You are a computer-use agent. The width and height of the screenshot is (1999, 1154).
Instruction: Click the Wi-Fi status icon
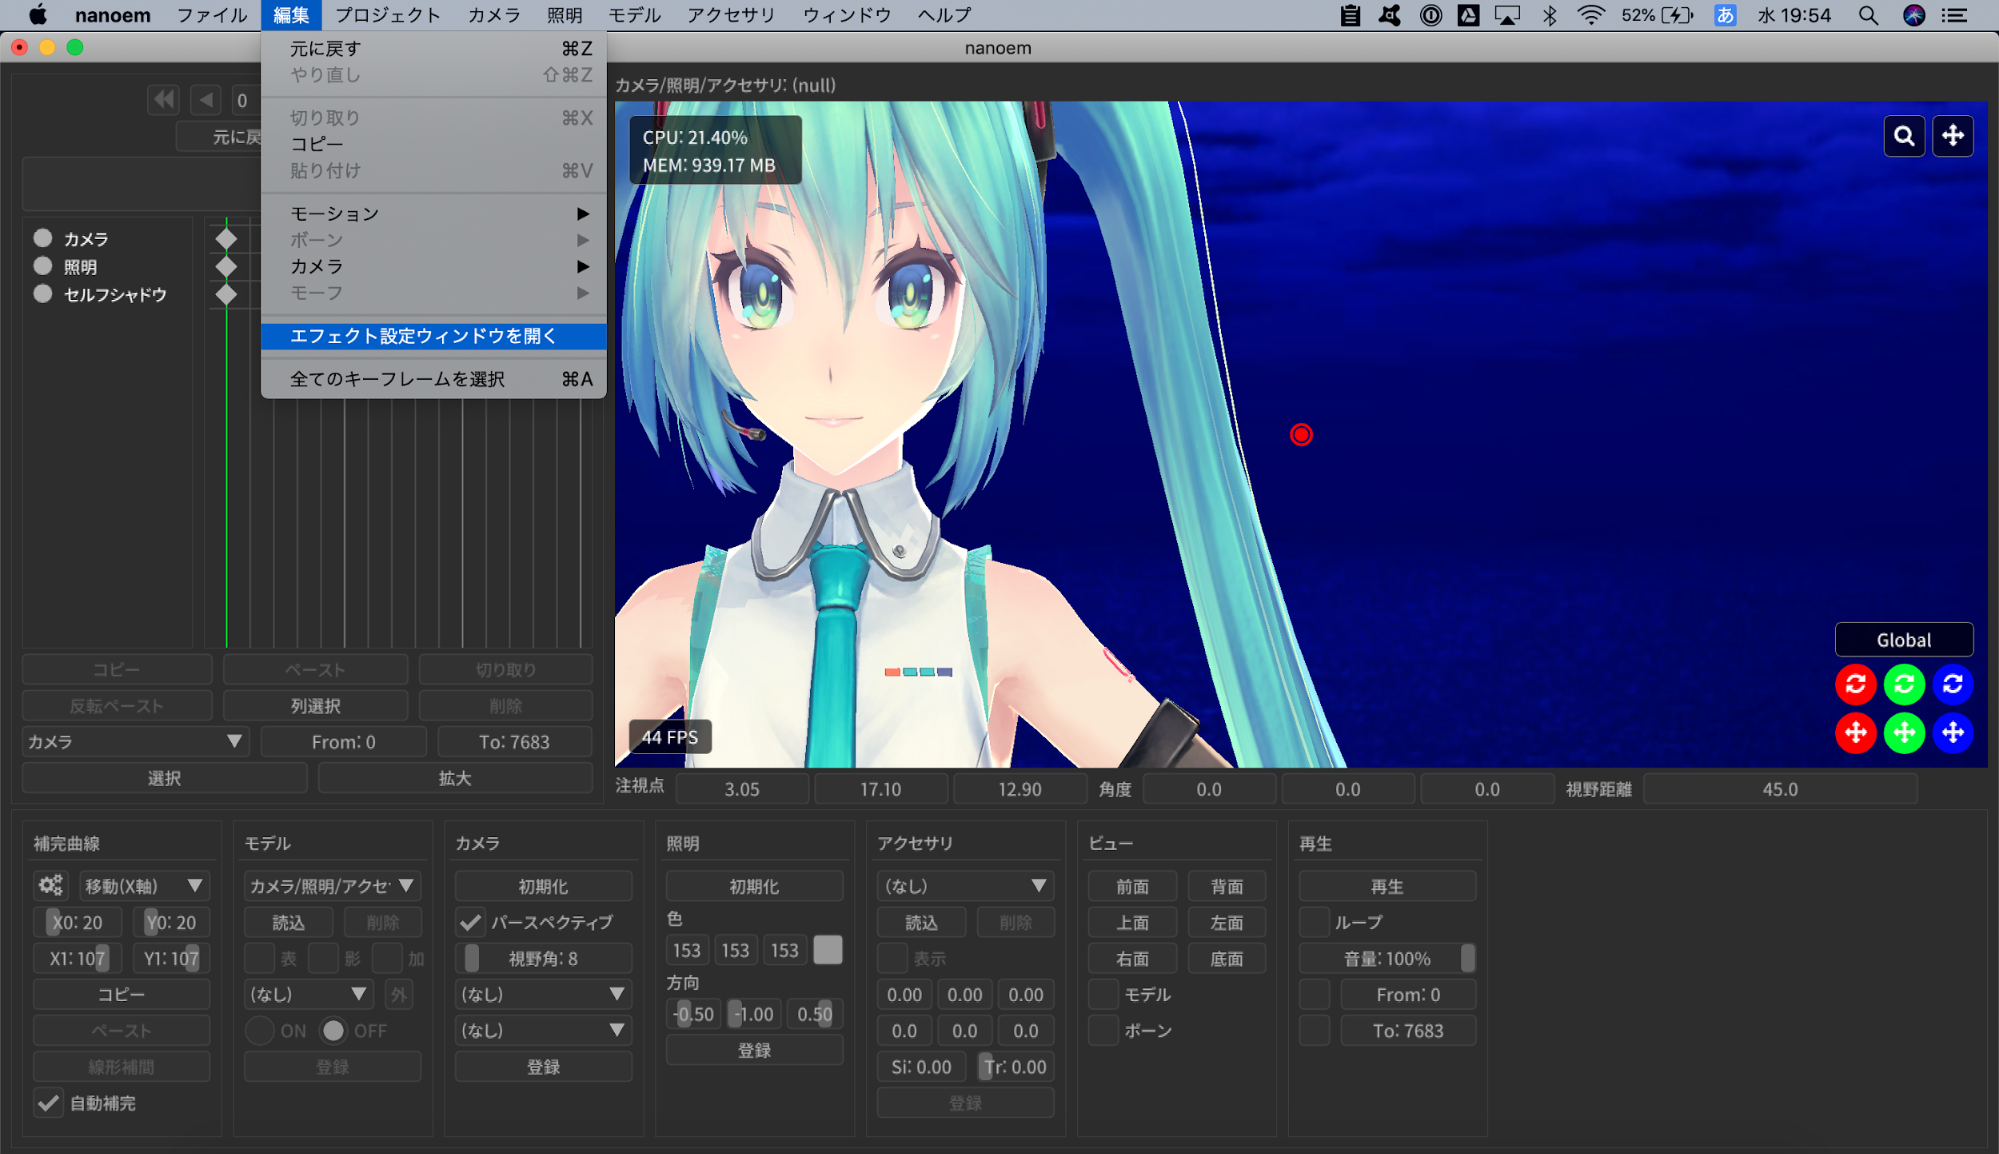[x=1590, y=15]
